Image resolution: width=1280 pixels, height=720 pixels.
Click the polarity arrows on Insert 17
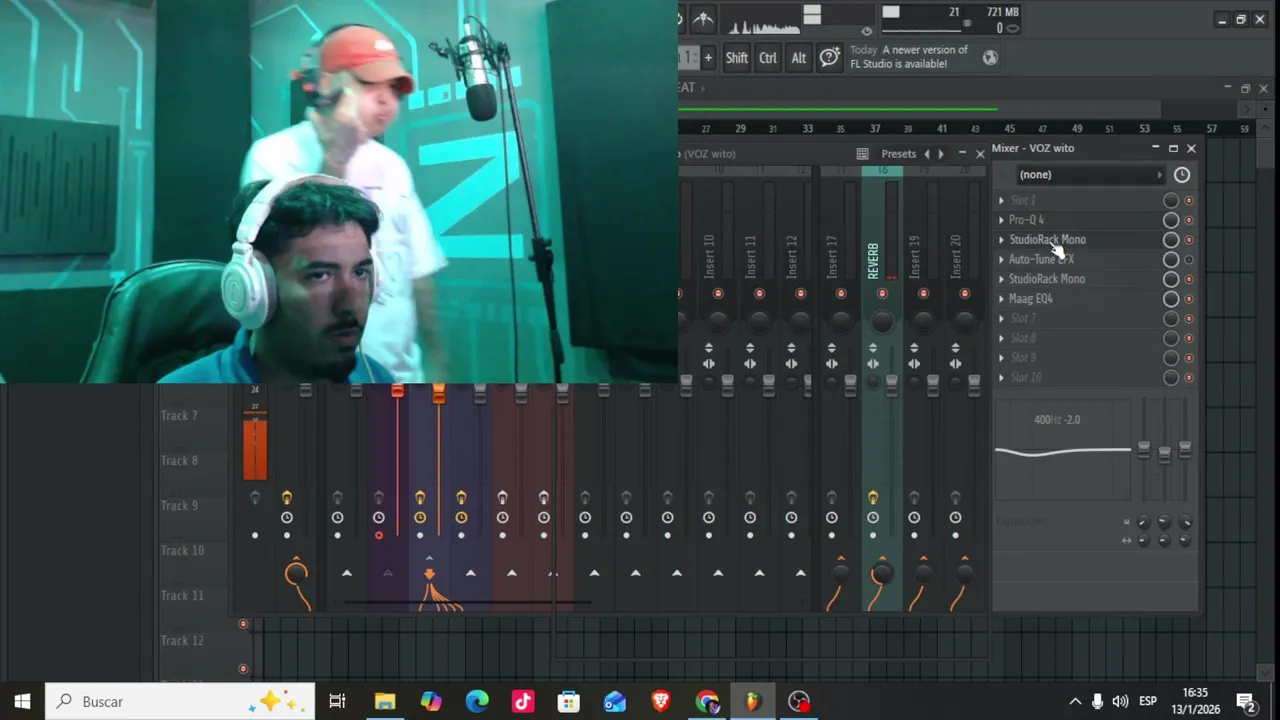point(832,347)
